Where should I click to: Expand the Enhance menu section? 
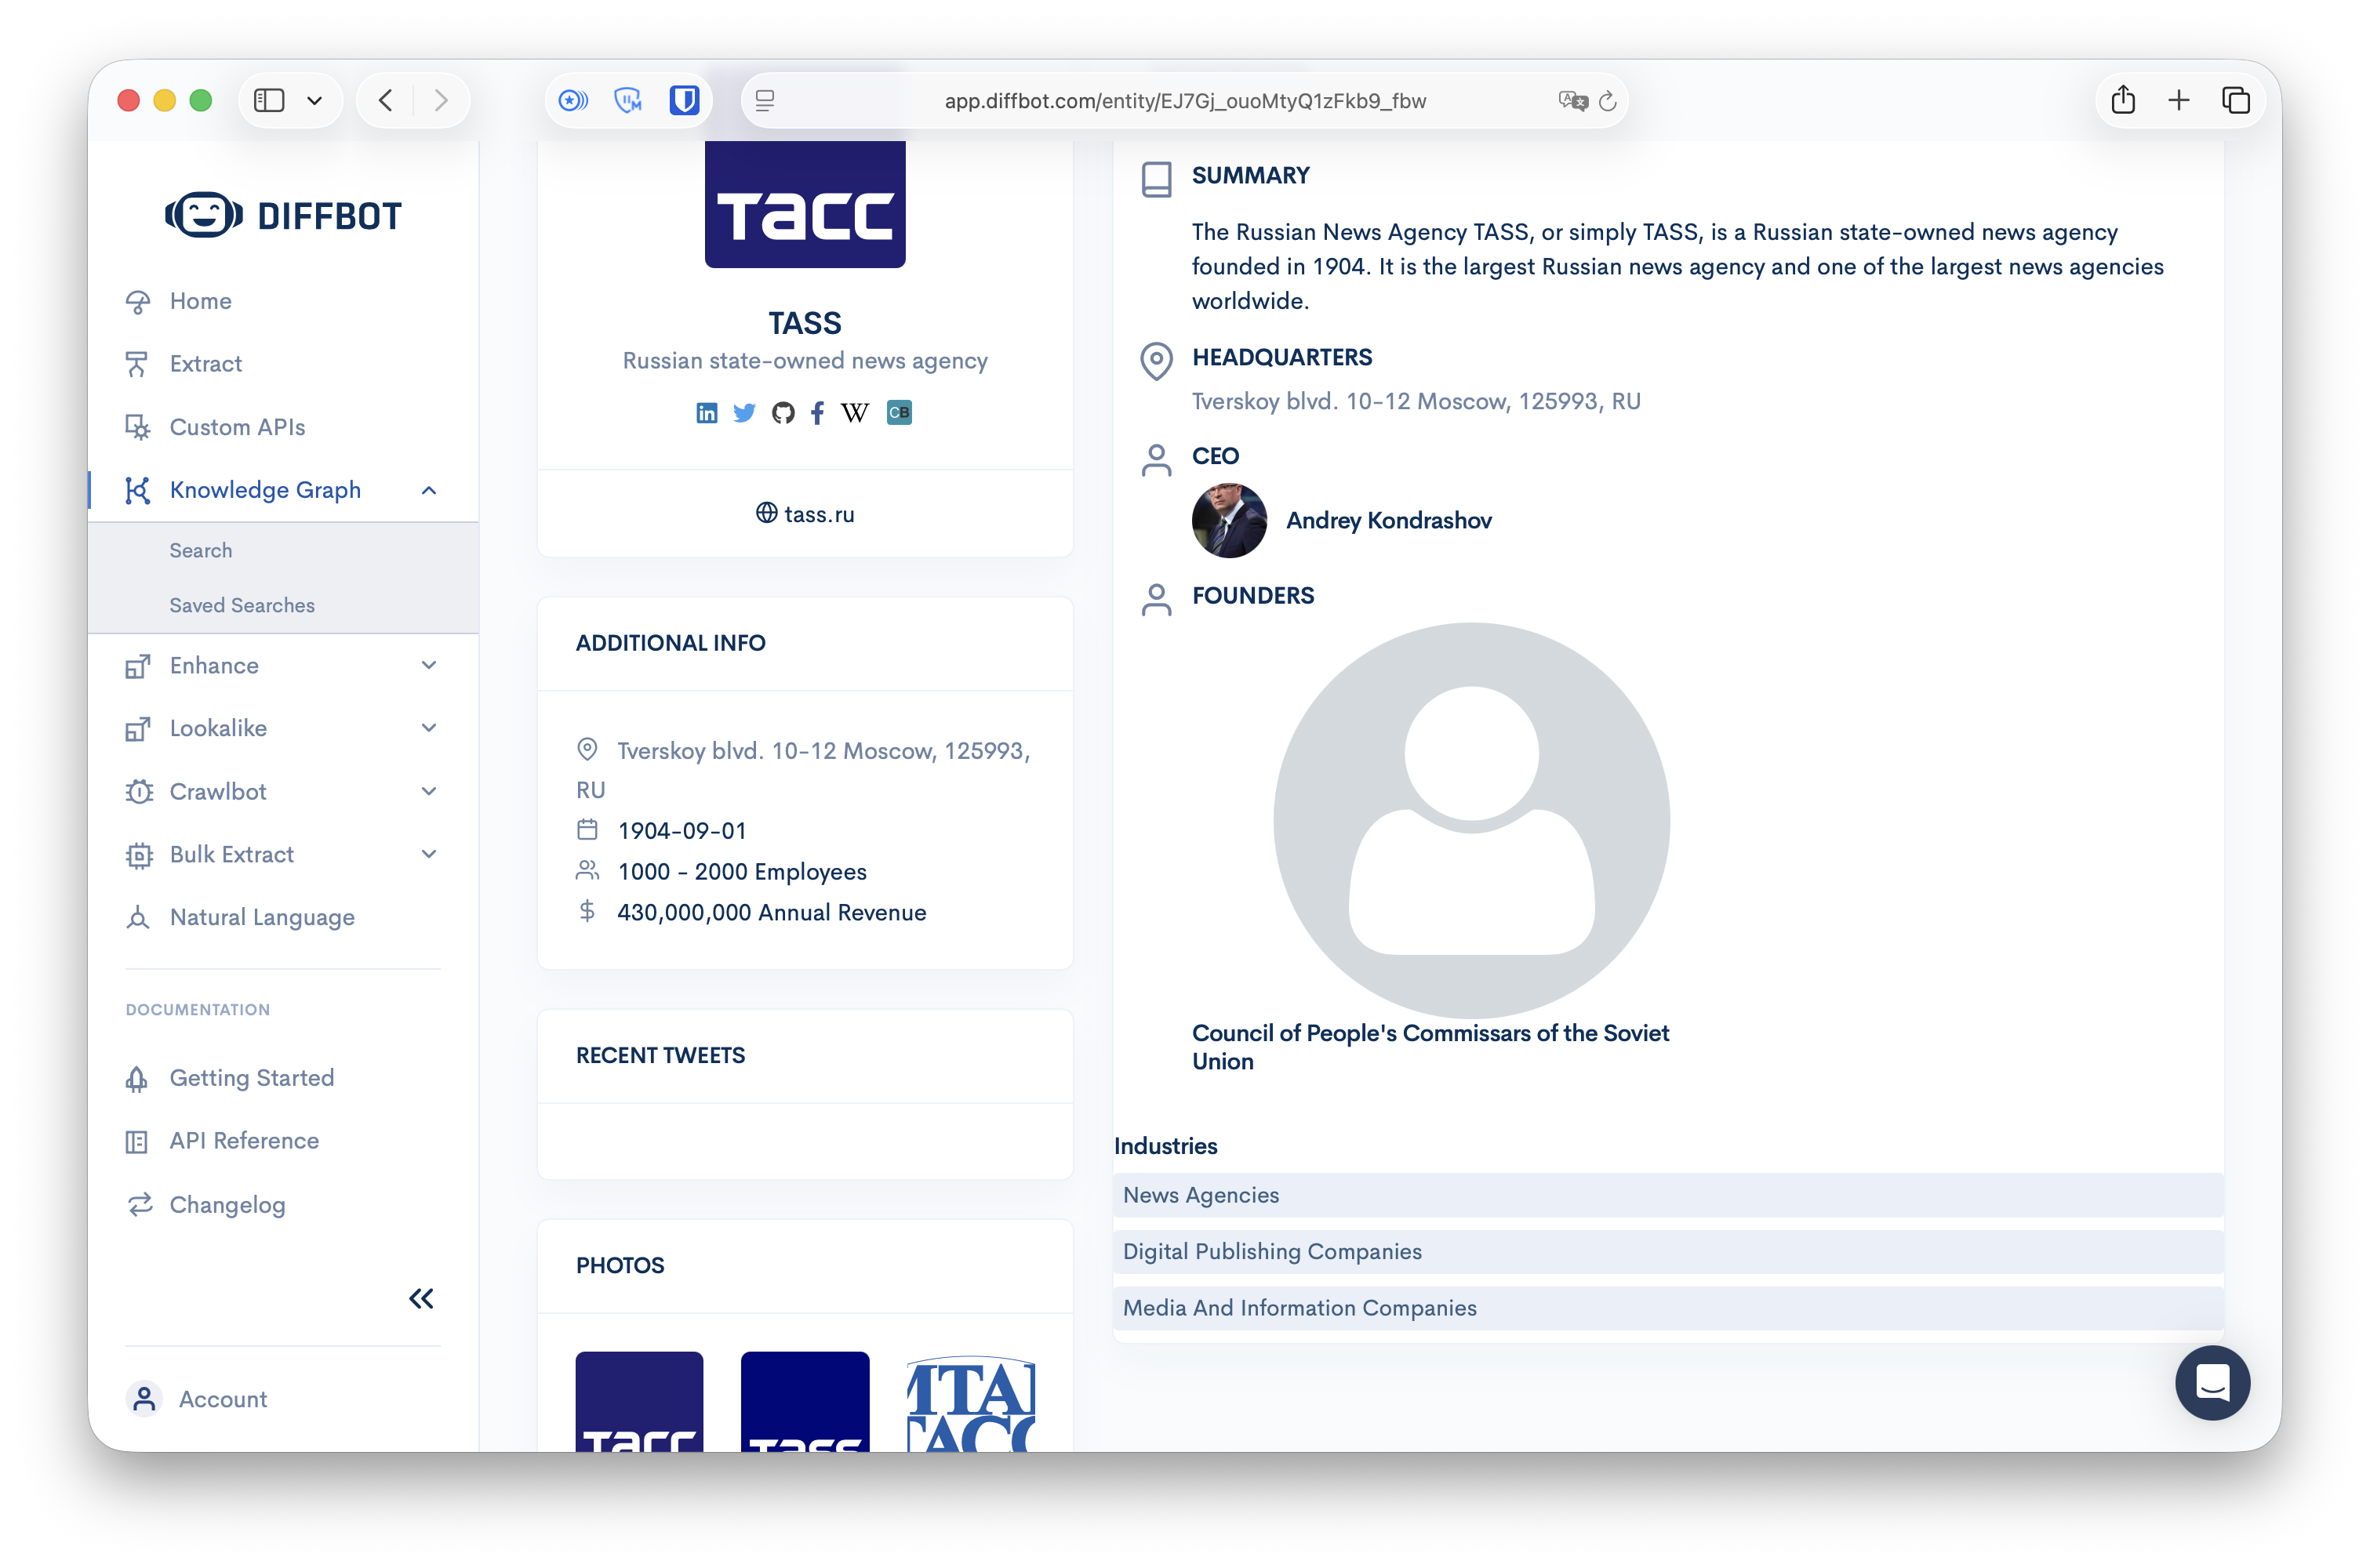[x=429, y=666]
